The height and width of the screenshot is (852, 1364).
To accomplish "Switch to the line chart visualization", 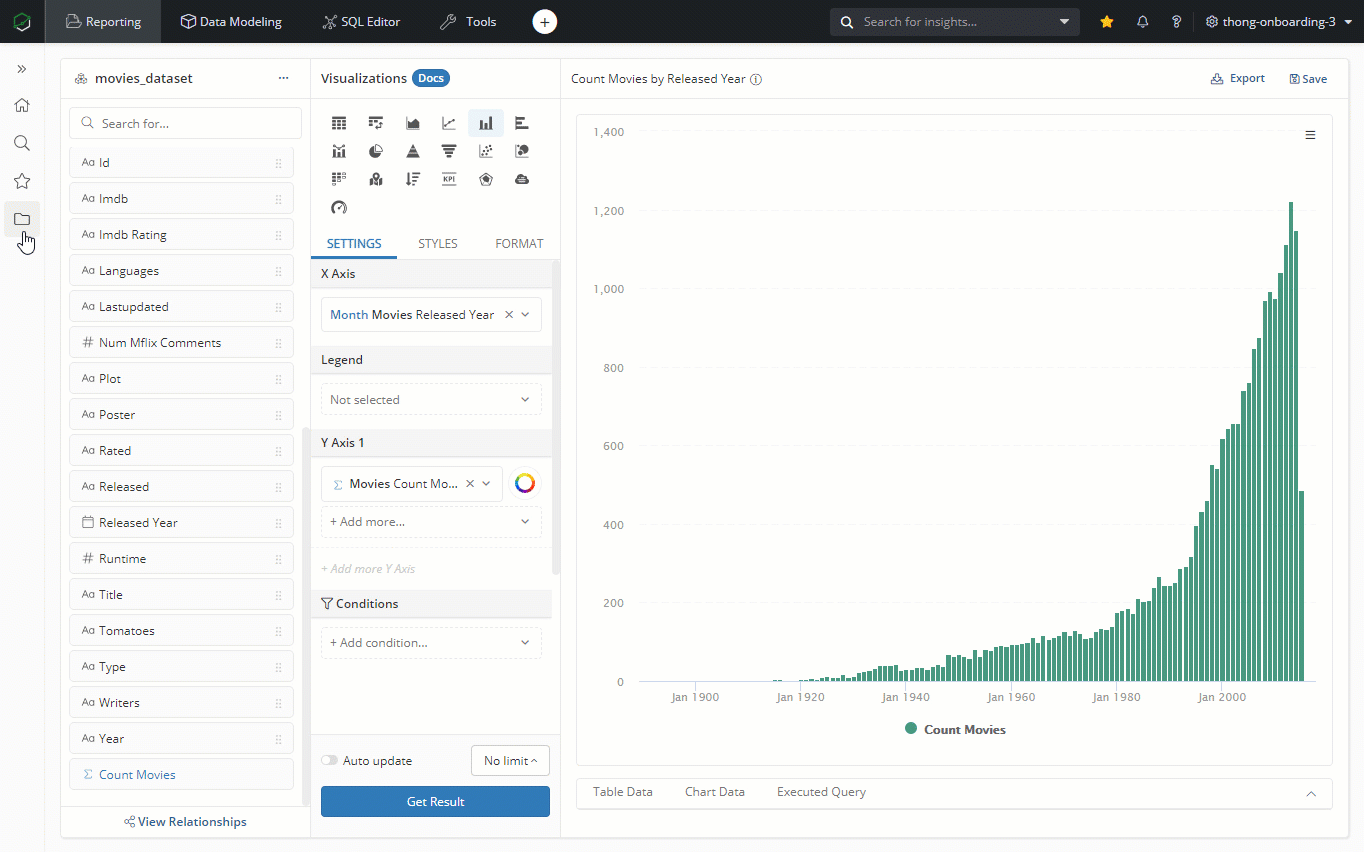I will click(449, 123).
